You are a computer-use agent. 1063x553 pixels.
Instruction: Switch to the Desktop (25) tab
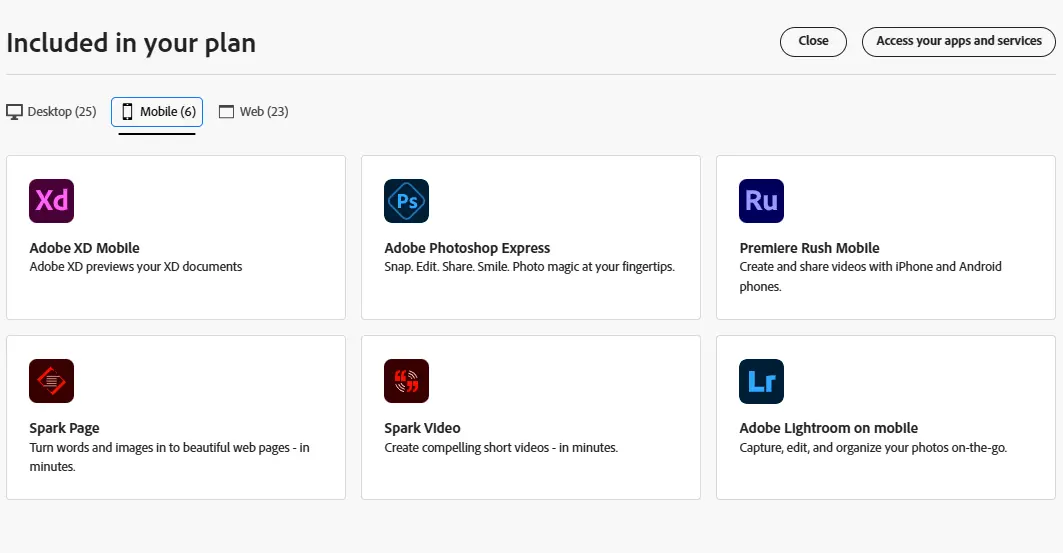coord(52,112)
